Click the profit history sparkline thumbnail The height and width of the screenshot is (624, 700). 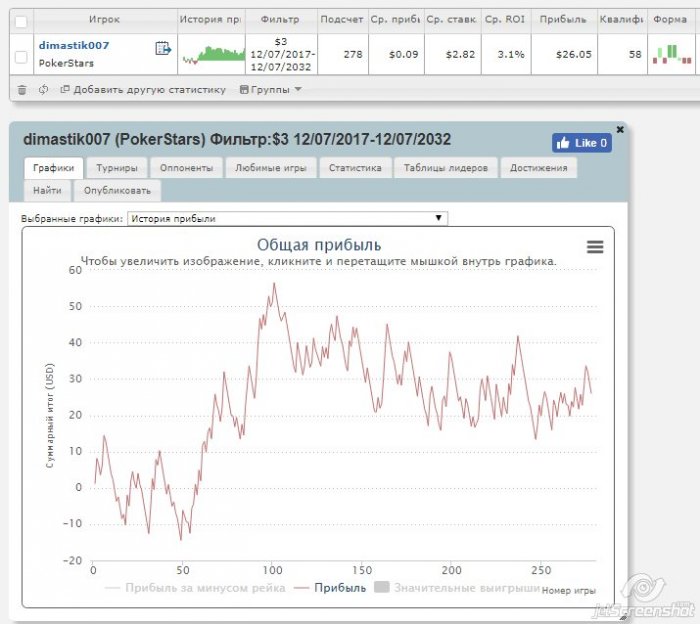click(x=212, y=56)
